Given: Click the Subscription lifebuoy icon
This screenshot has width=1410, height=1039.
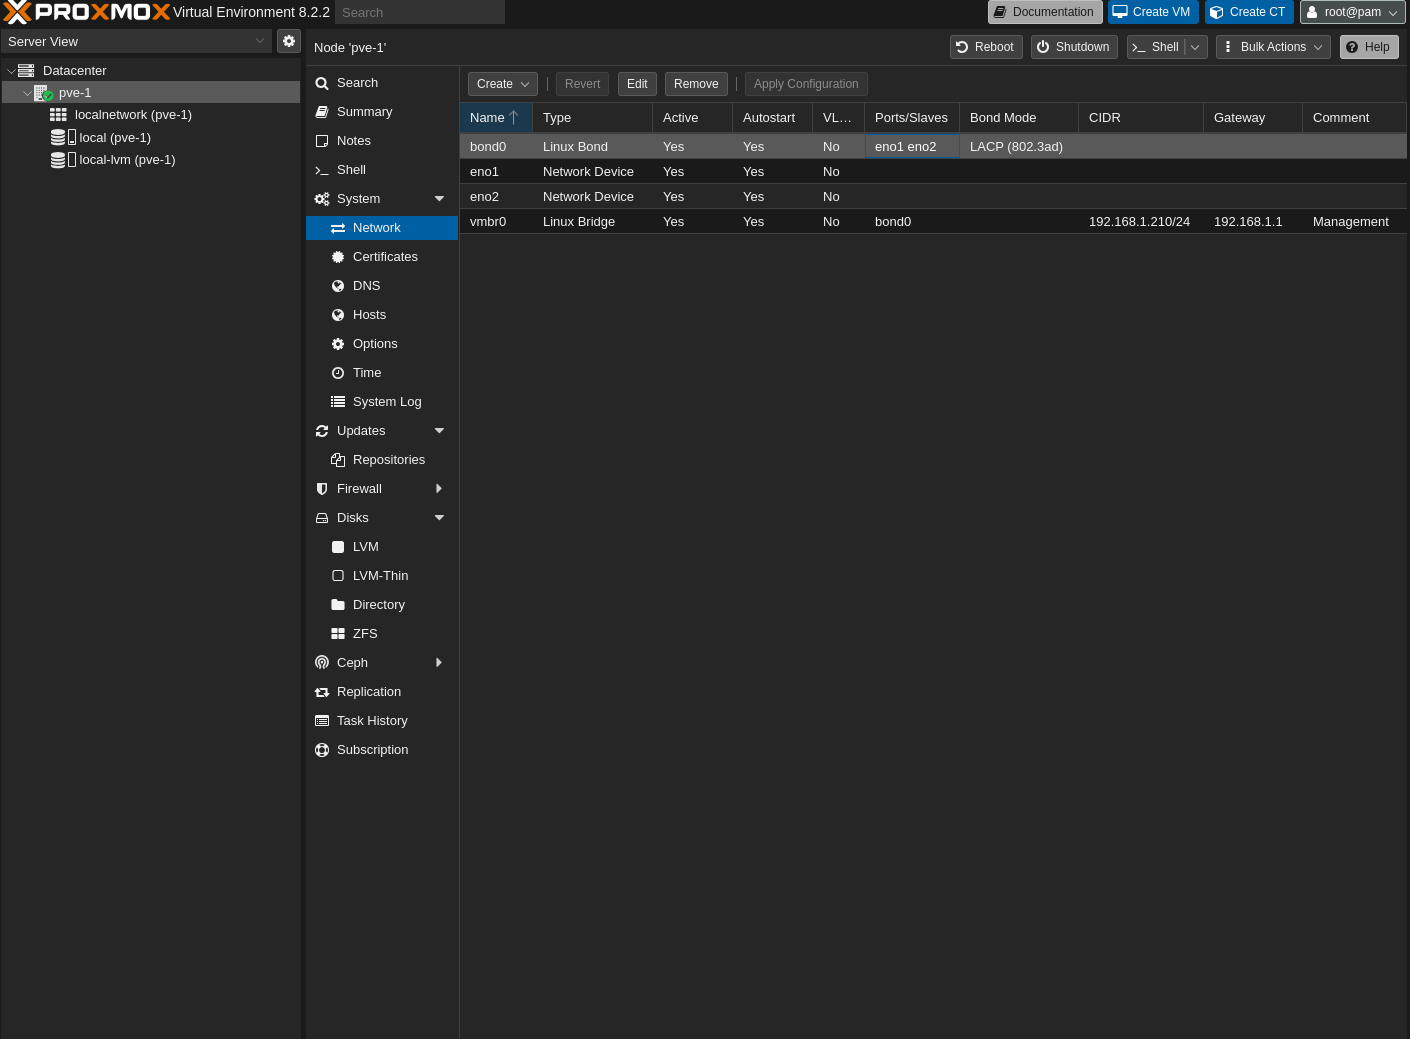Looking at the screenshot, I should tap(322, 750).
